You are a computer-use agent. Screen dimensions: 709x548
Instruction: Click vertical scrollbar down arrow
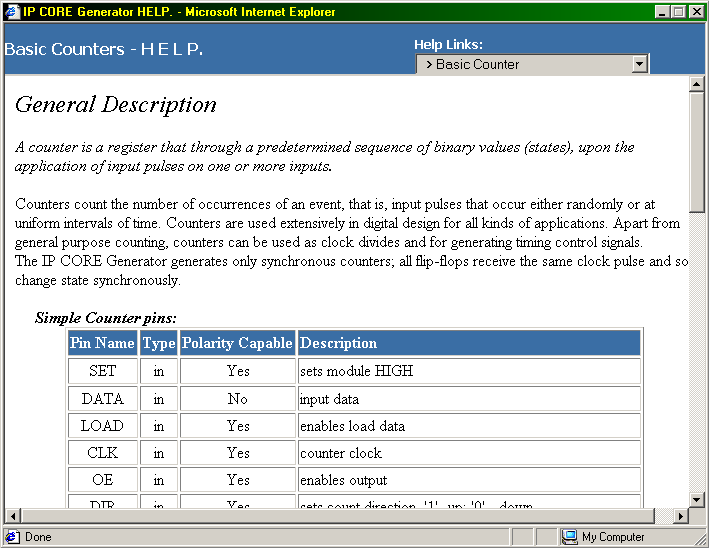(696, 500)
